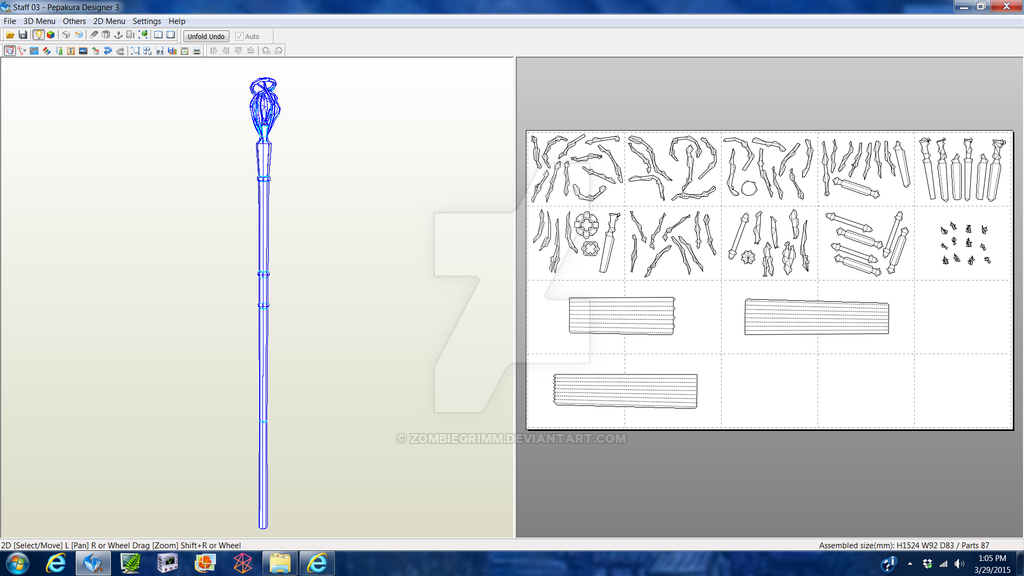Image resolution: width=1024 pixels, height=576 pixels.
Task: Click the colored cube texture icon
Action: [51, 35]
